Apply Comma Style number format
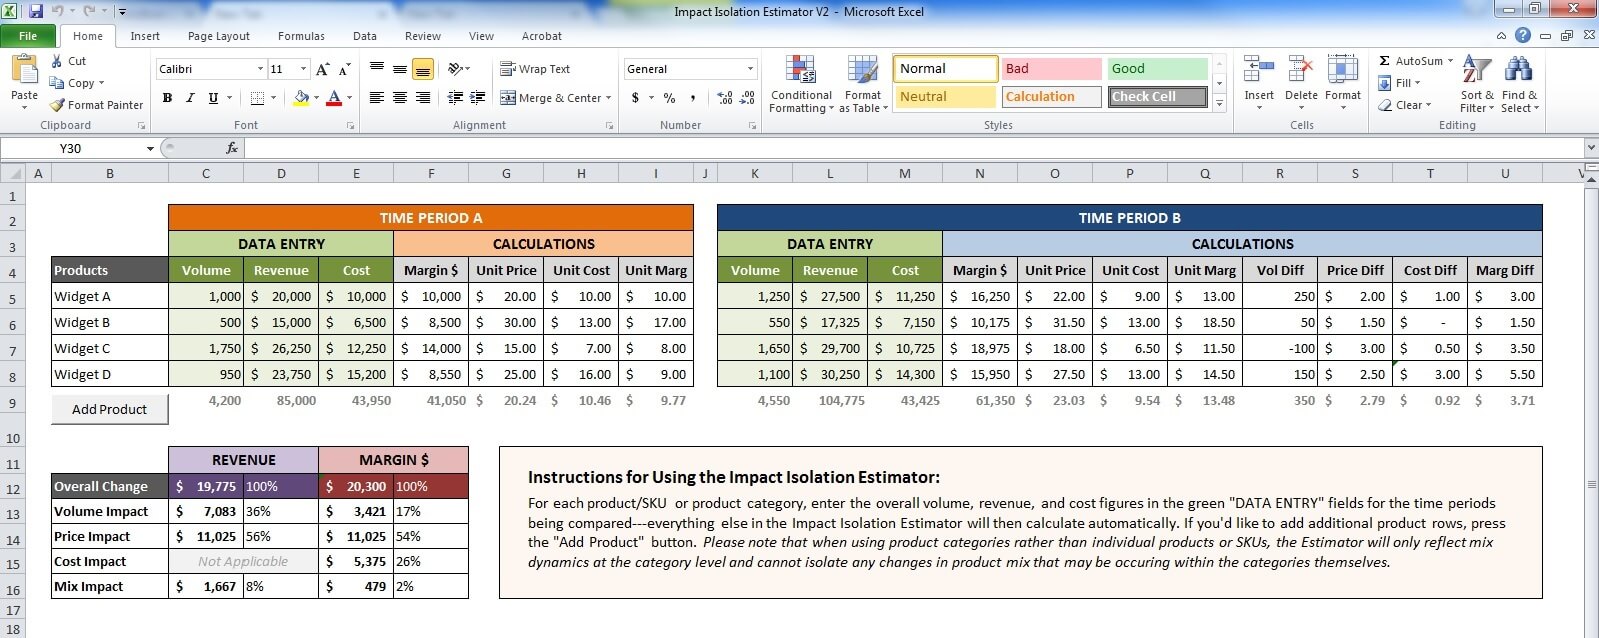 (x=695, y=98)
